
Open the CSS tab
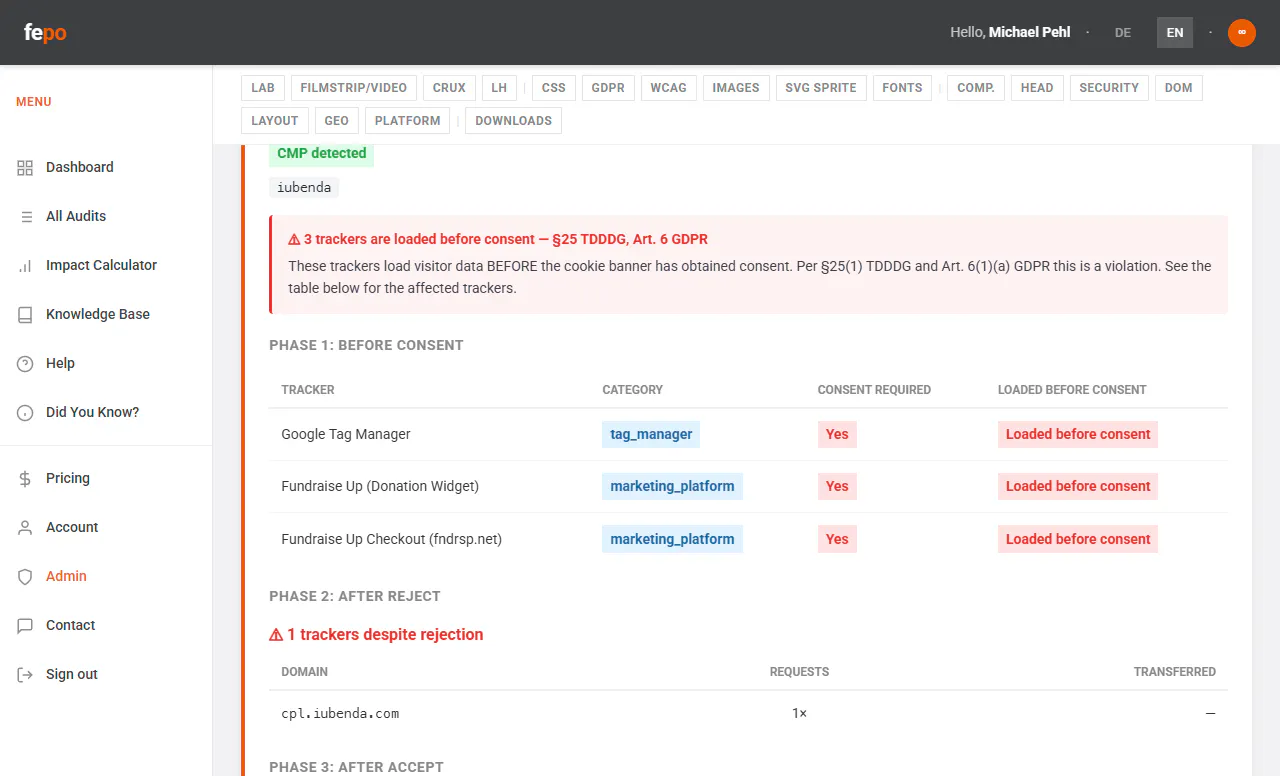coord(554,88)
